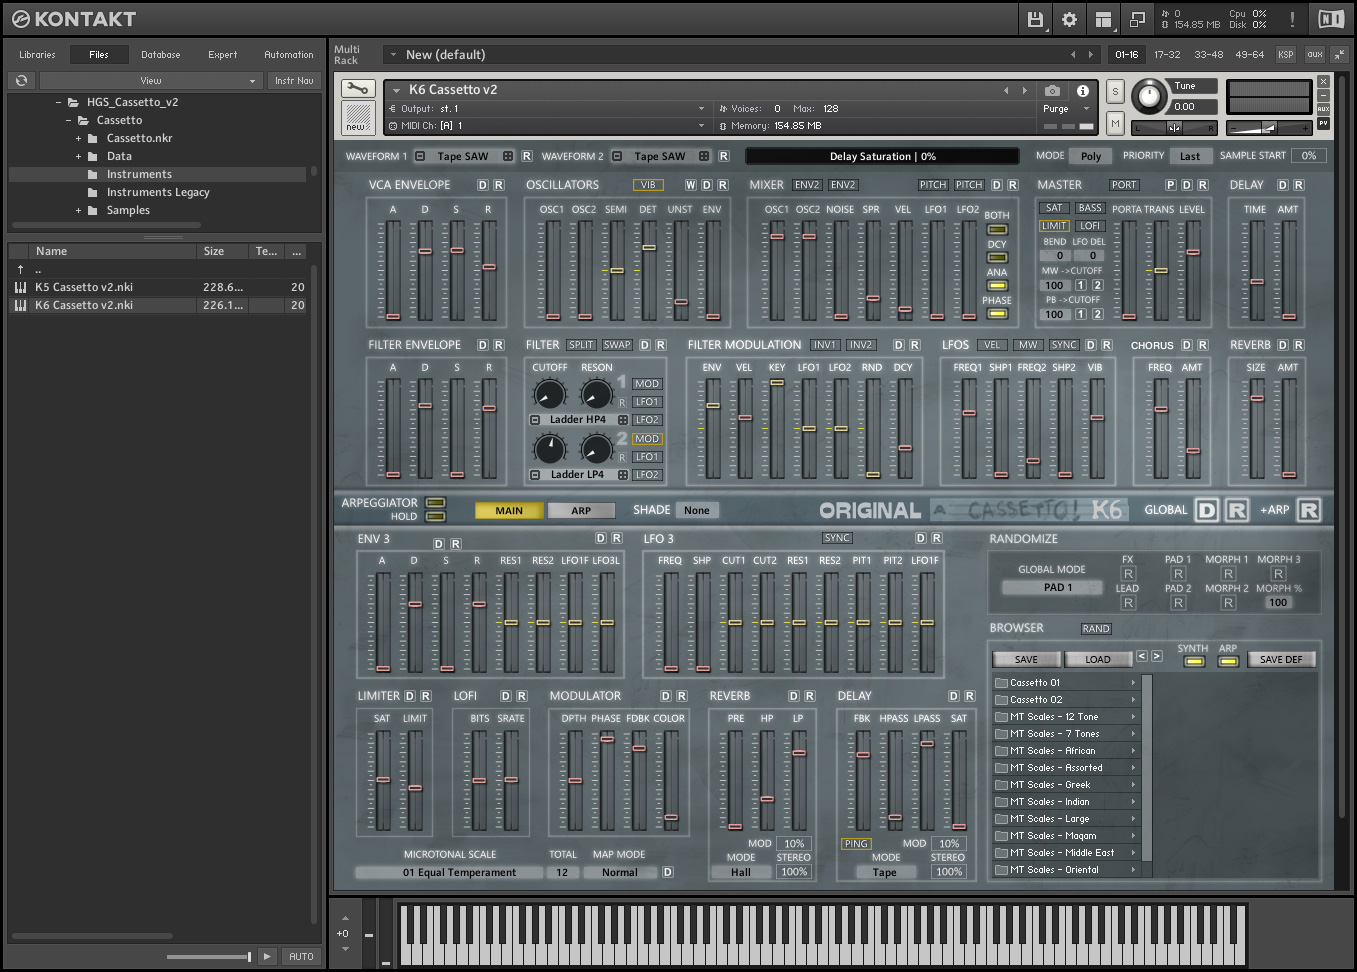Image resolution: width=1357 pixels, height=972 pixels.
Task: Collapse all instruments with shrink icon
Action: coord(1339,54)
